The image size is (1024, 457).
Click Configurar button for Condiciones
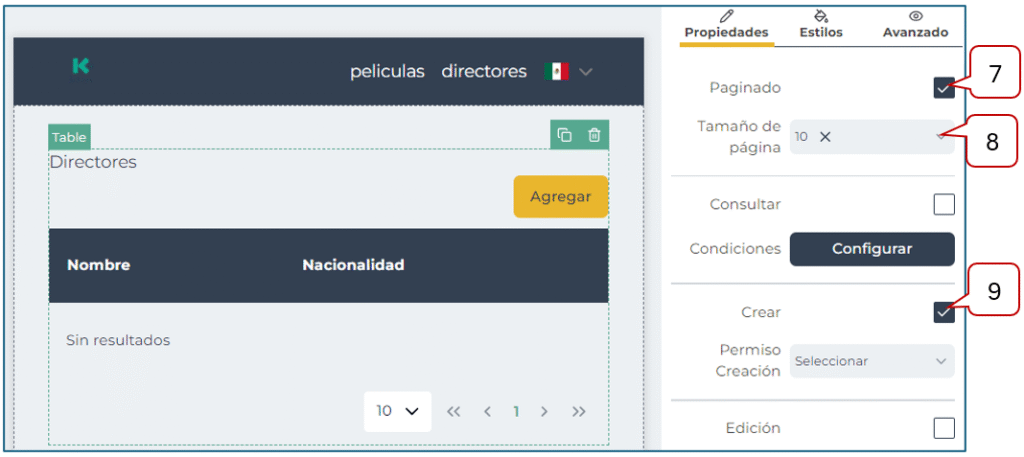click(x=871, y=249)
